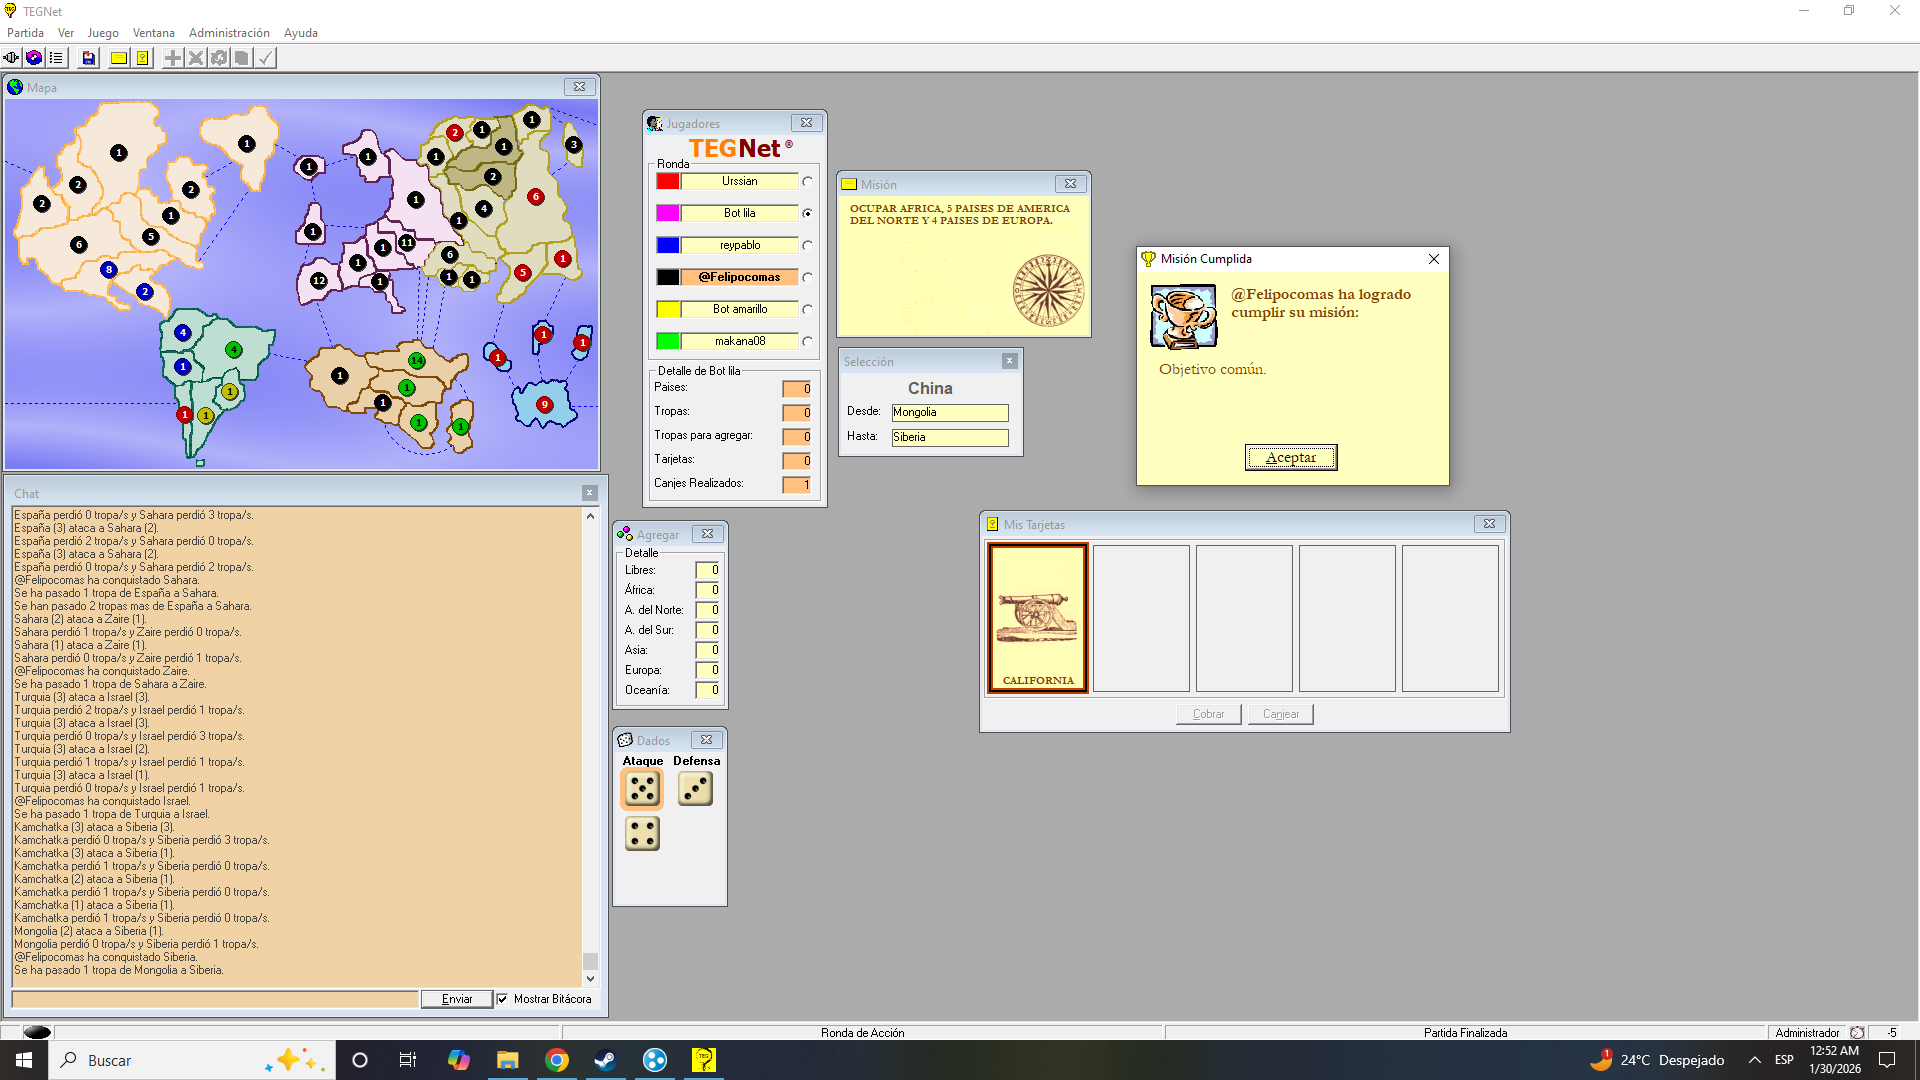Click the defense die in Dados panel
The width and height of the screenshot is (1920, 1080).
(695, 789)
